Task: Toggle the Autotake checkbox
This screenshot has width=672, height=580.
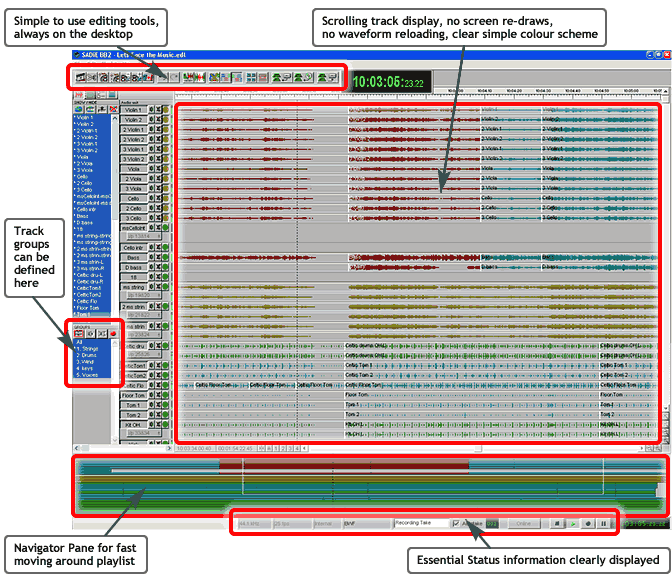Action: point(456,523)
